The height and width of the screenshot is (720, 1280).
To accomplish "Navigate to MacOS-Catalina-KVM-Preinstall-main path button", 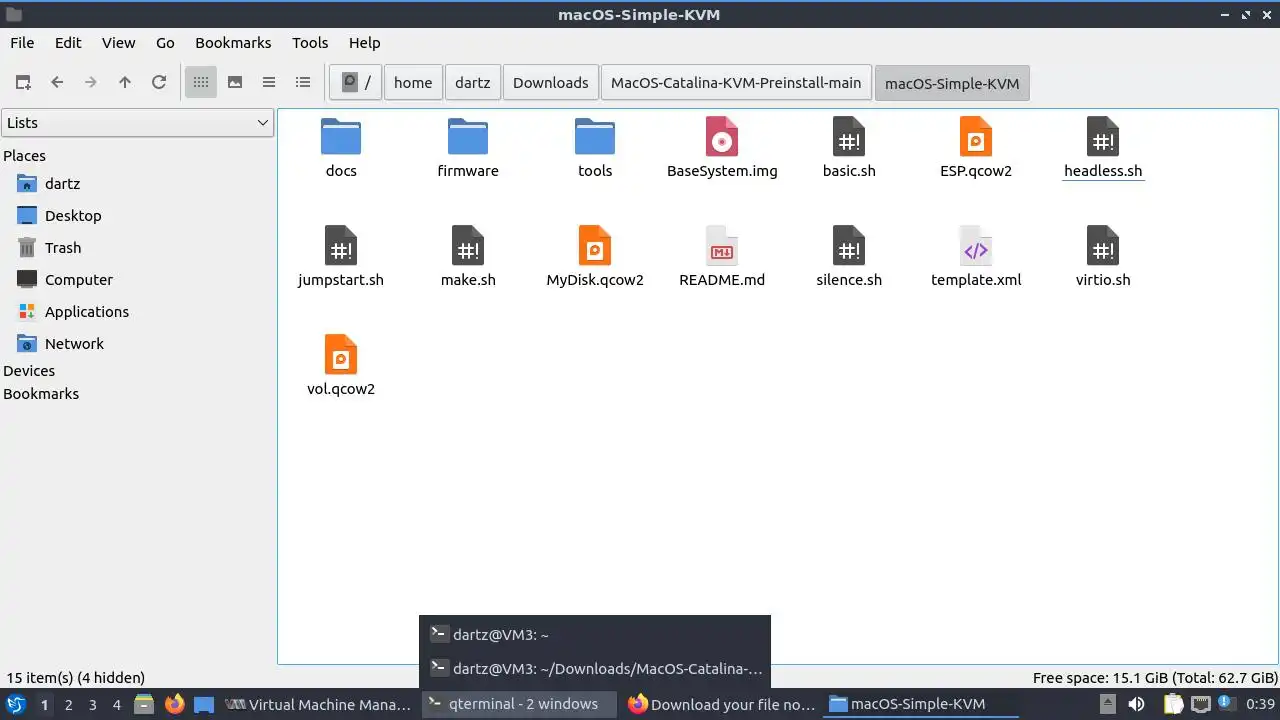I will point(736,83).
